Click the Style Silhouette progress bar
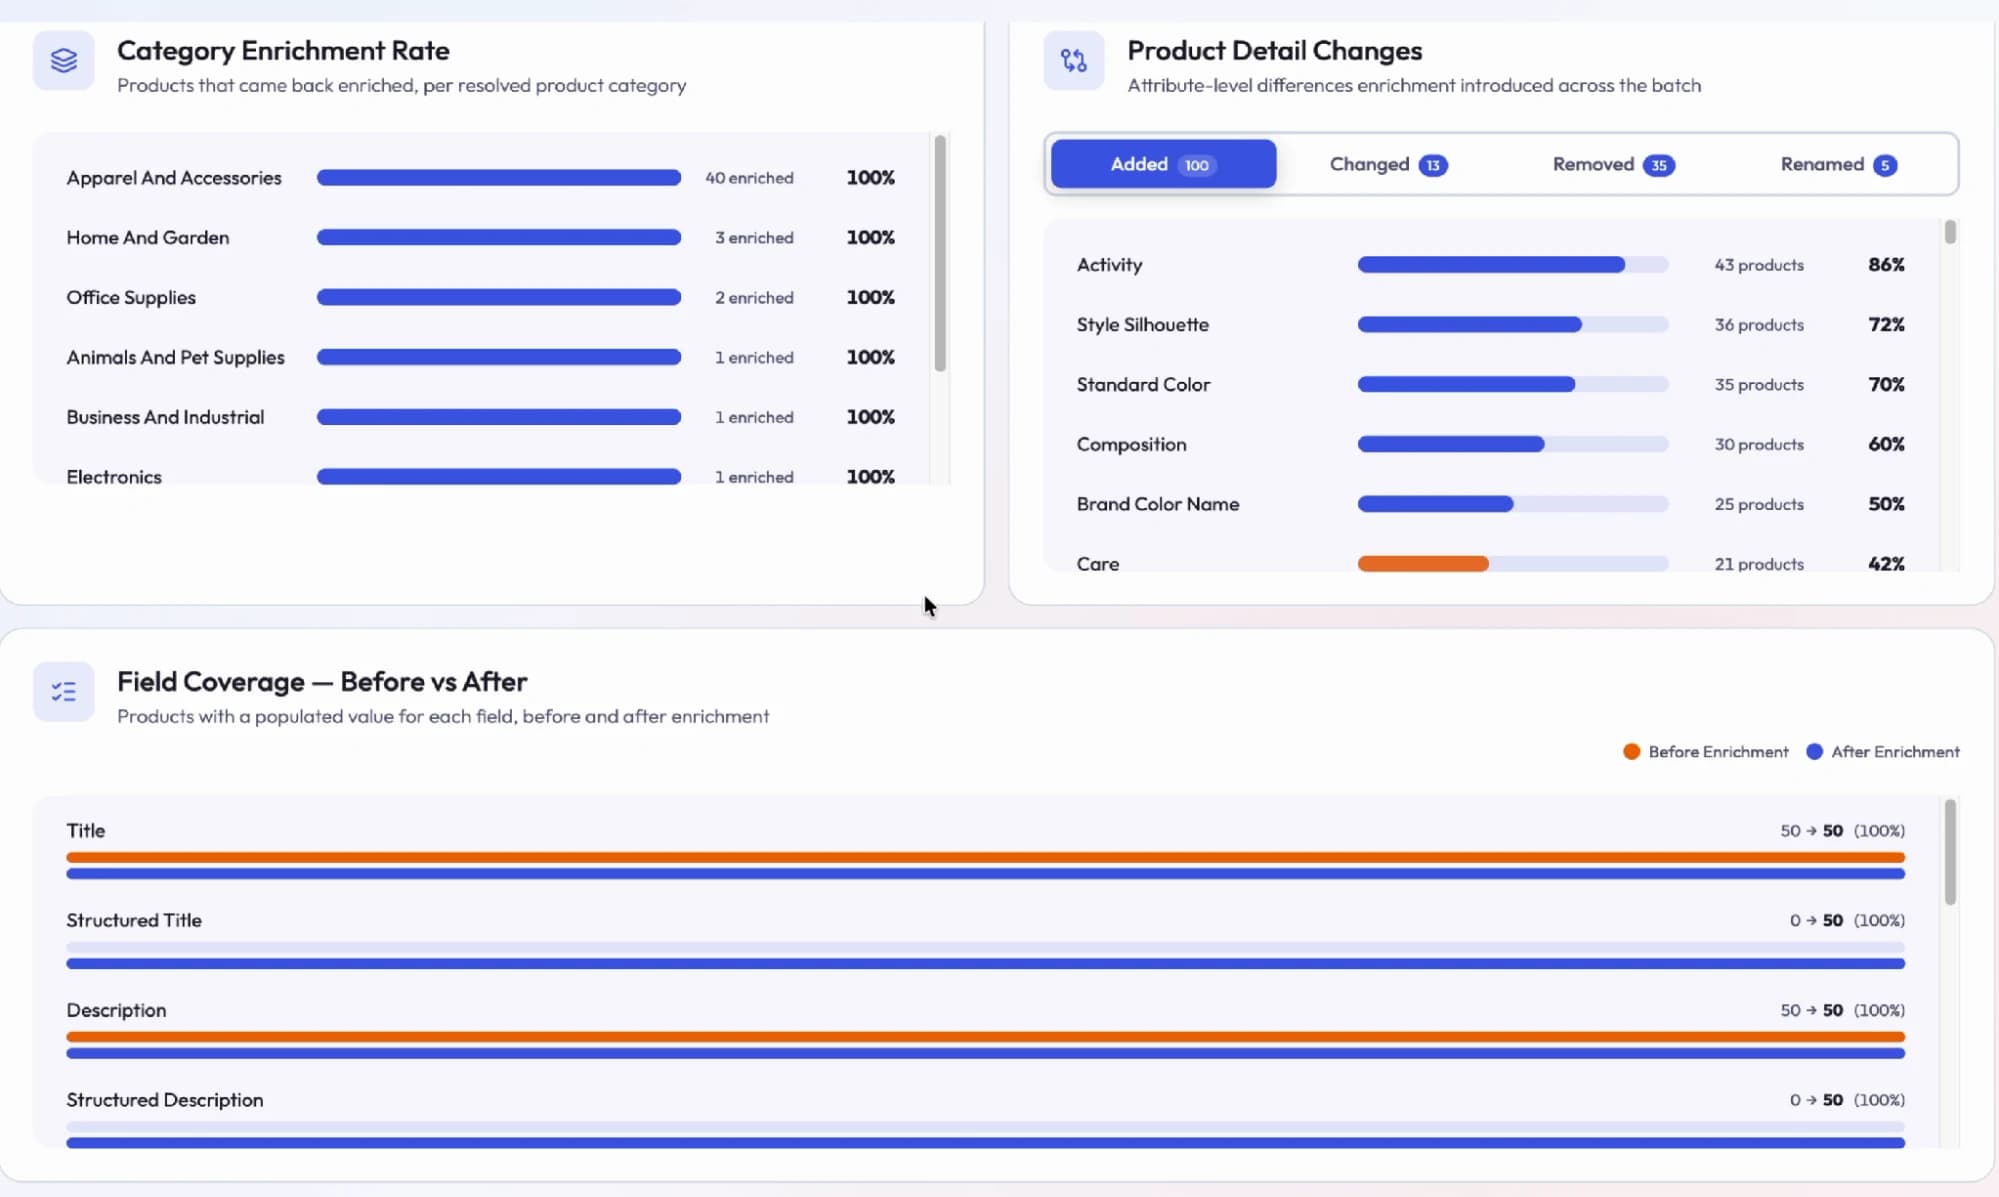Viewport: 1999px width, 1197px height. point(1513,325)
